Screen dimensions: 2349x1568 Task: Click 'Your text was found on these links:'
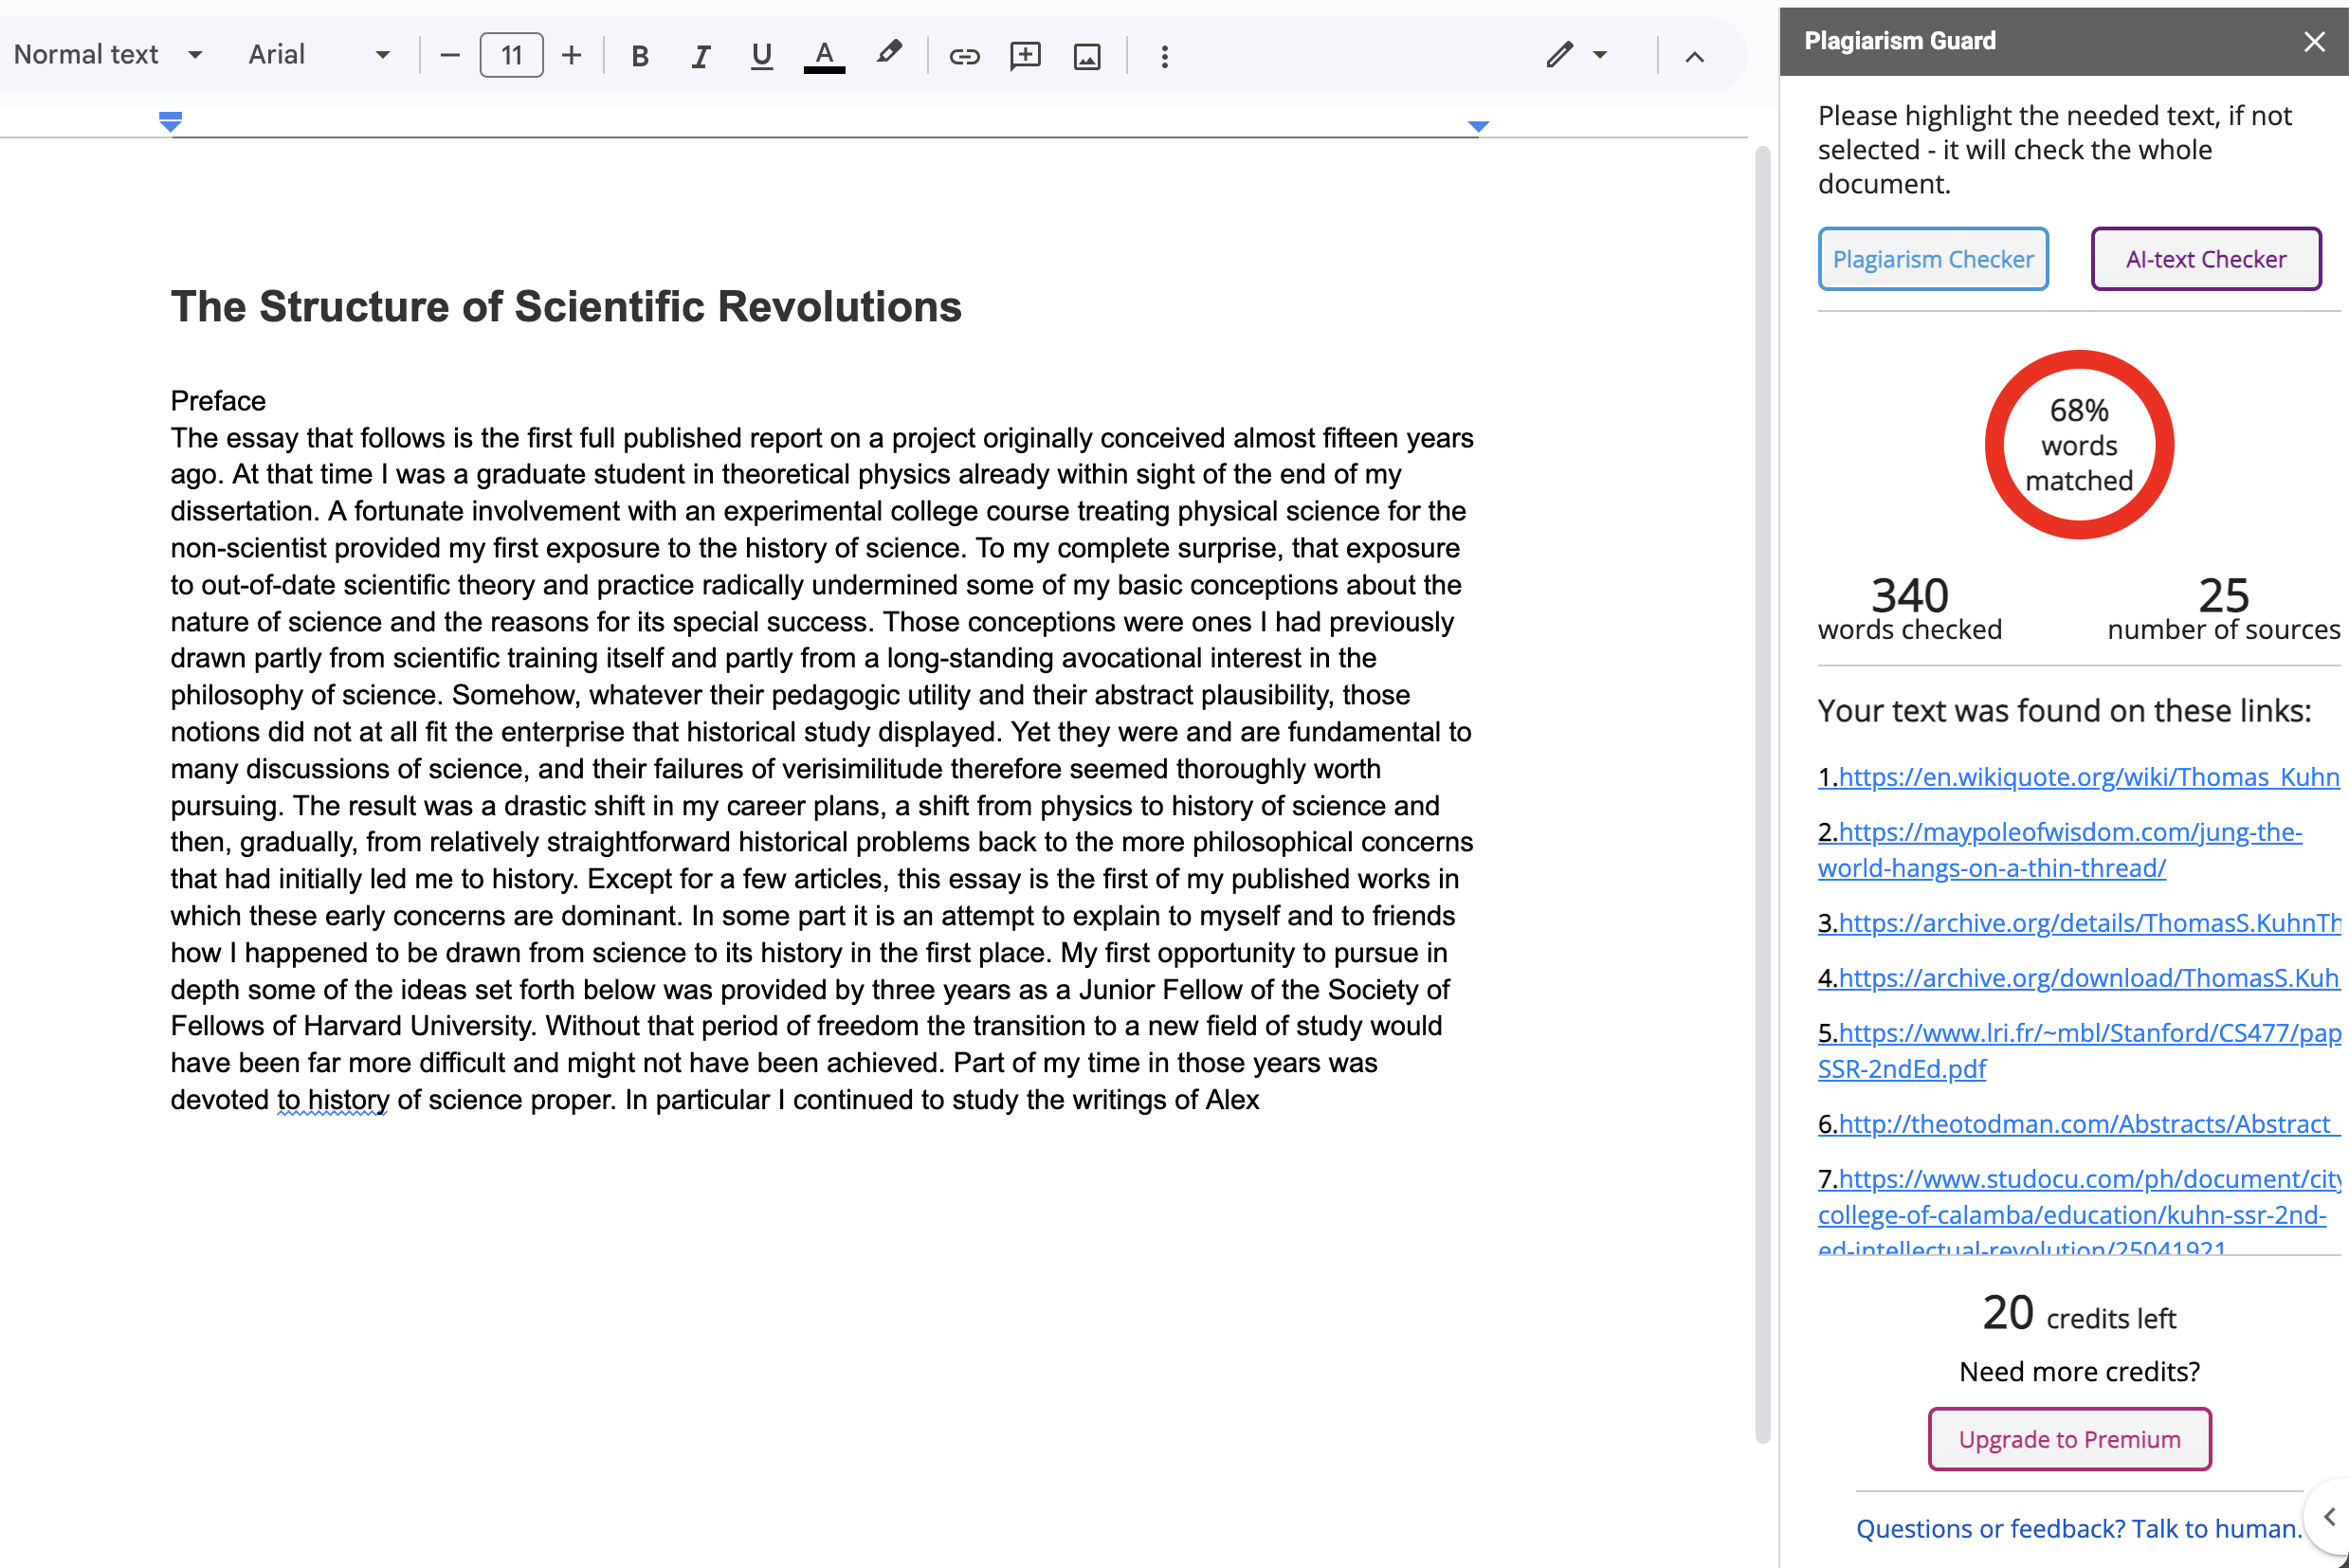(2064, 711)
